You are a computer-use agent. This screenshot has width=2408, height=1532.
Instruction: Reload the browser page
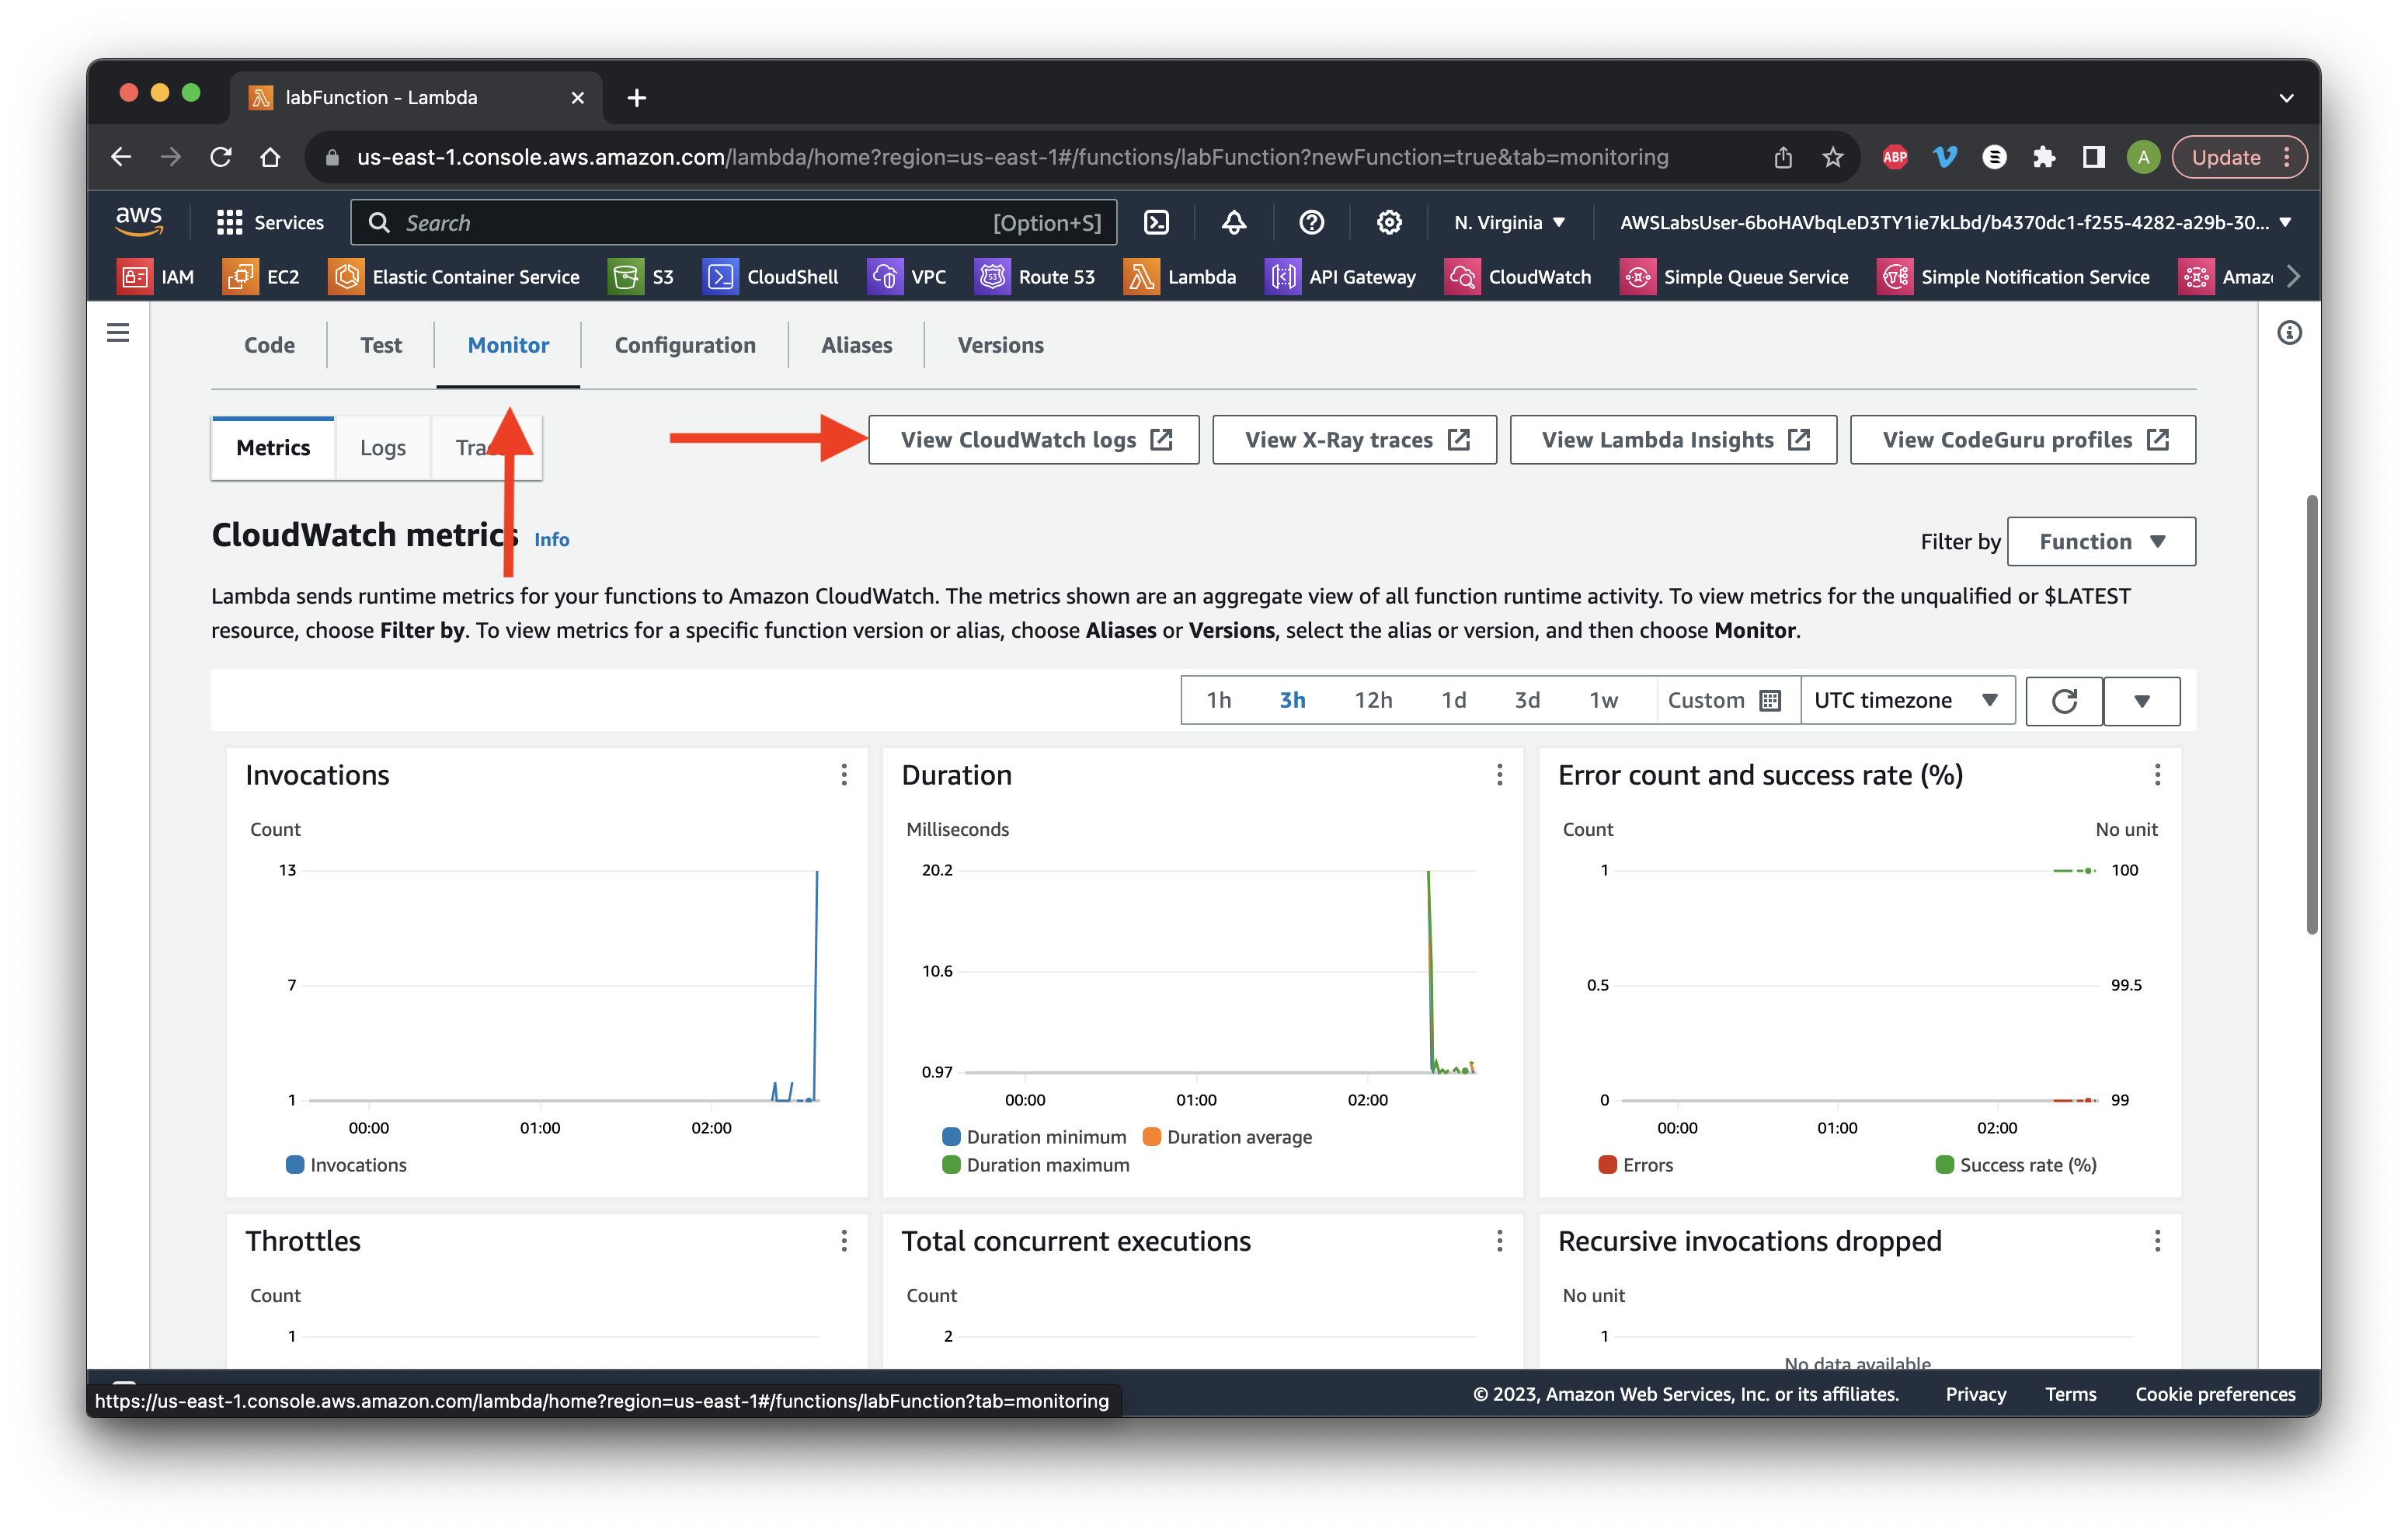pyautogui.click(x=221, y=157)
